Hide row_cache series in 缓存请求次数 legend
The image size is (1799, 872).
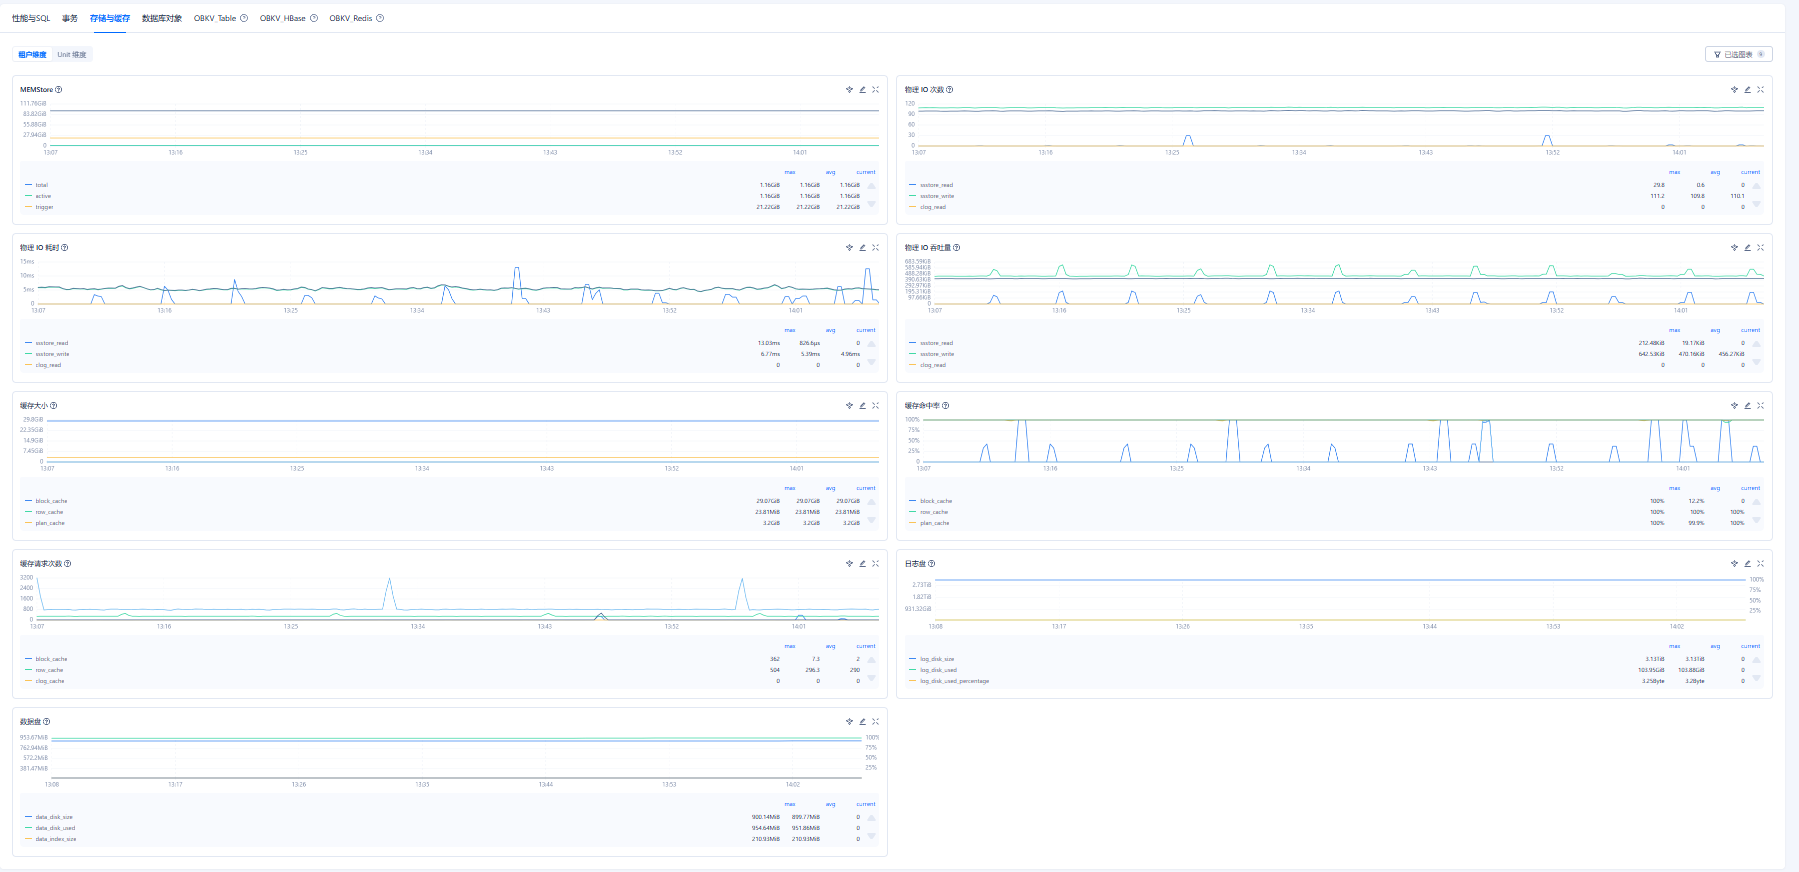click(x=49, y=670)
